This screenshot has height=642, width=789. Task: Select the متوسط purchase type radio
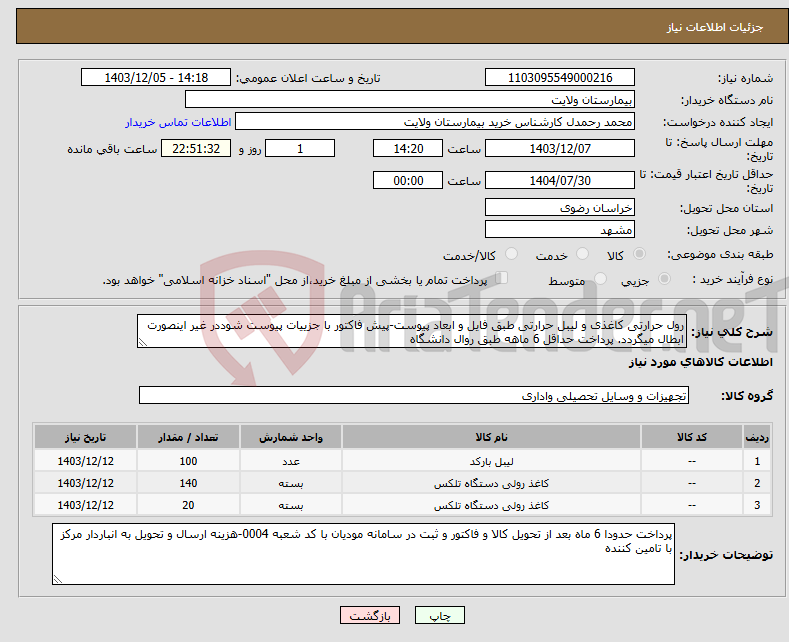(x=600, y=278)
